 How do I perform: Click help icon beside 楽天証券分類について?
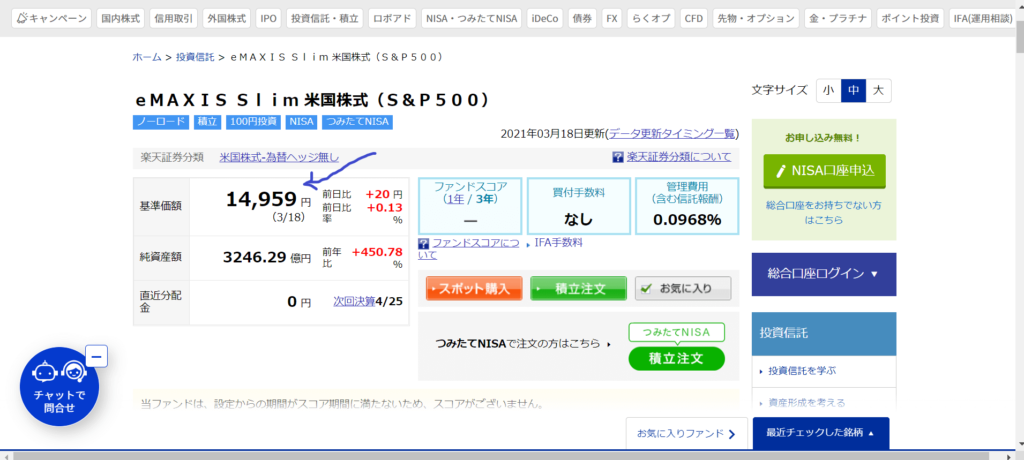click(x=618, y=157)
